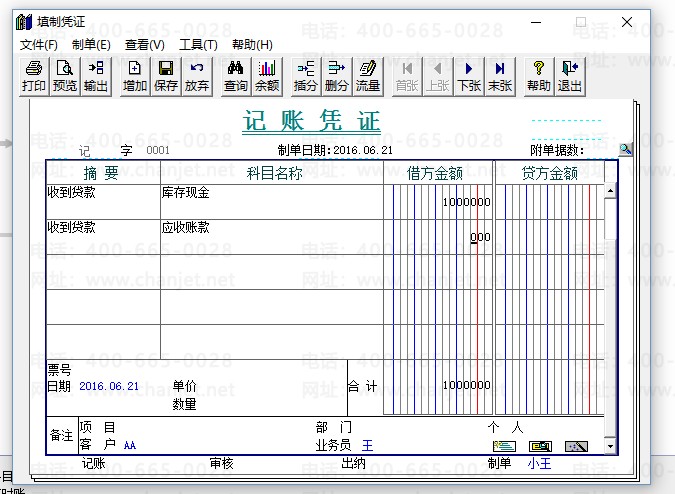Go to next voucher with 下张

(x=469, y=76)
